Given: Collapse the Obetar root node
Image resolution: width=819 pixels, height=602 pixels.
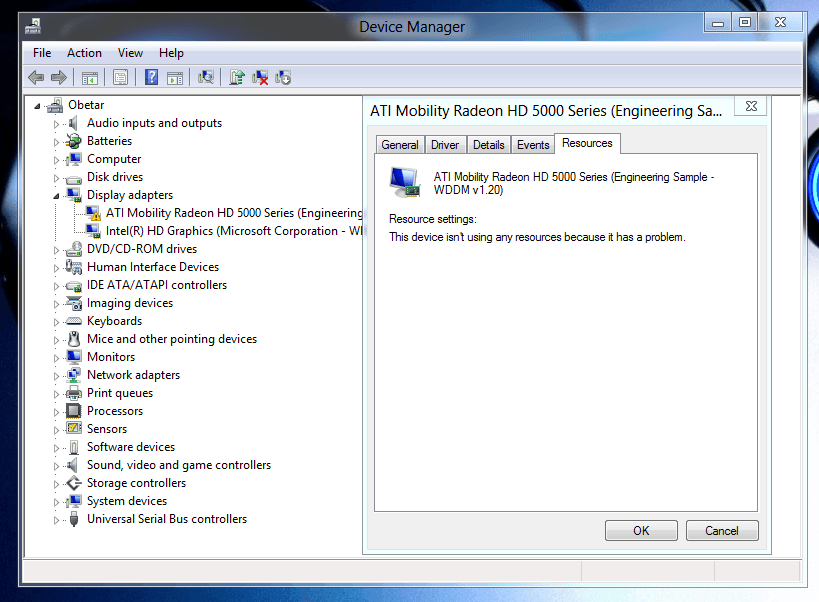Looking at the screenshot, I should tap(37, 107).
